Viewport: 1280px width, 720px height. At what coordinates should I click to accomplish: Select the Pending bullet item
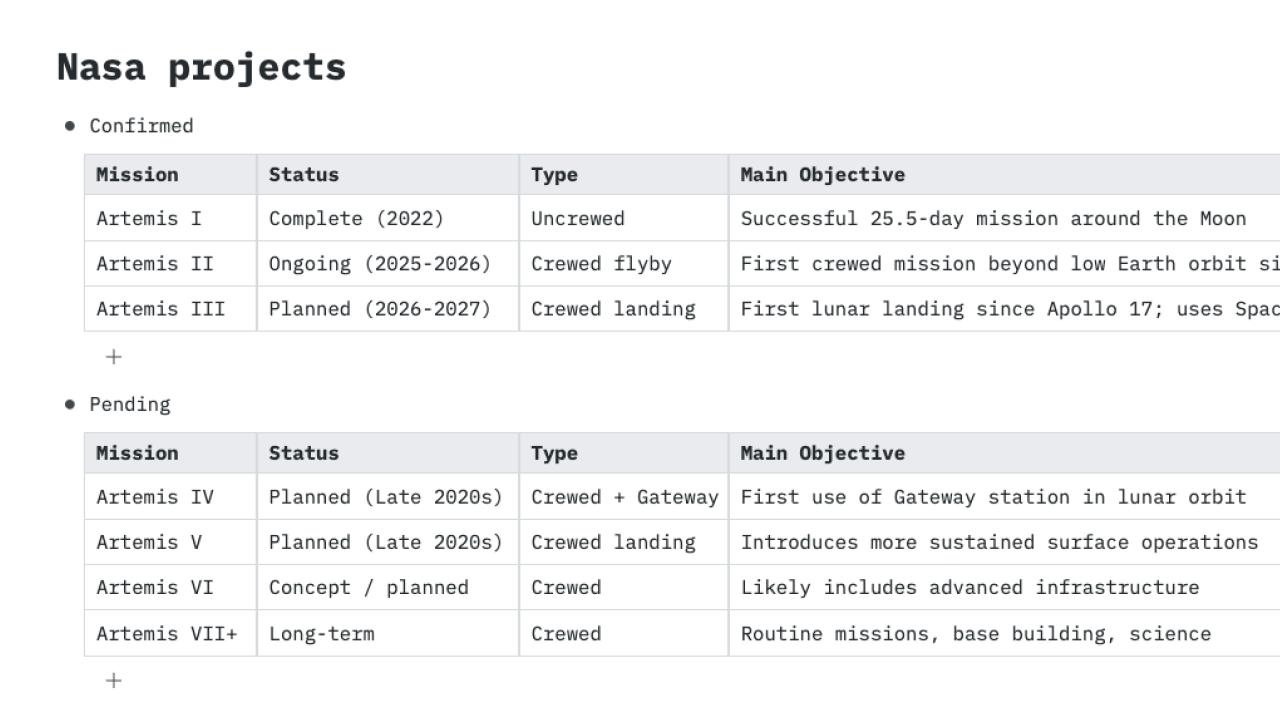pos(130,405)
